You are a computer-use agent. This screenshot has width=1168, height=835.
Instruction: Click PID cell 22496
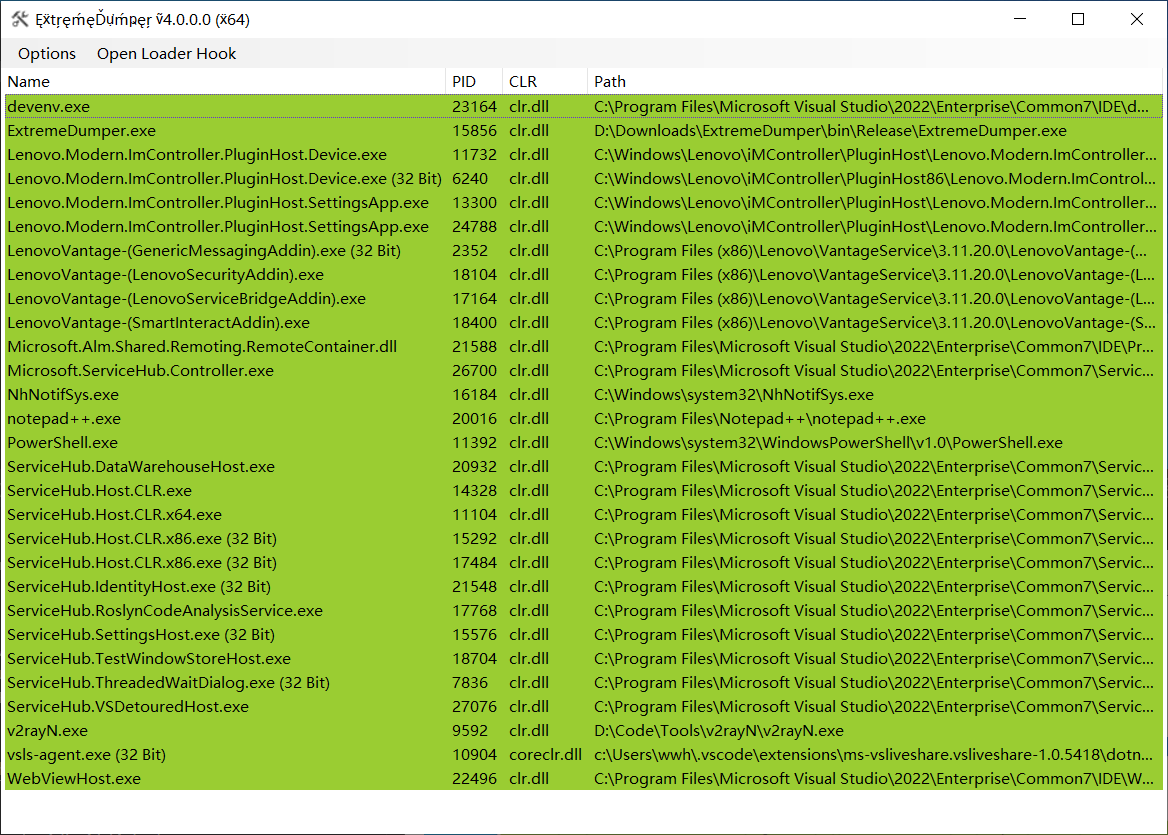coord(474,778)
